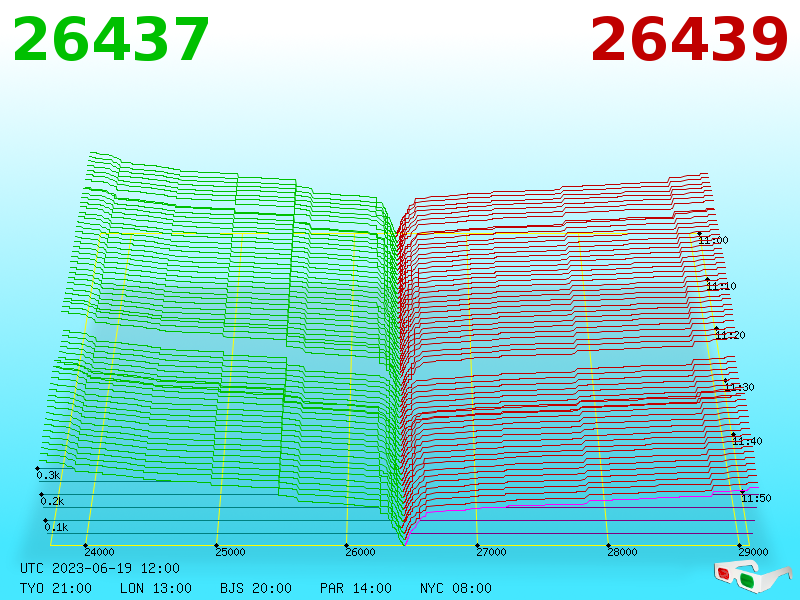Select the 11:40 time marker

747,441
